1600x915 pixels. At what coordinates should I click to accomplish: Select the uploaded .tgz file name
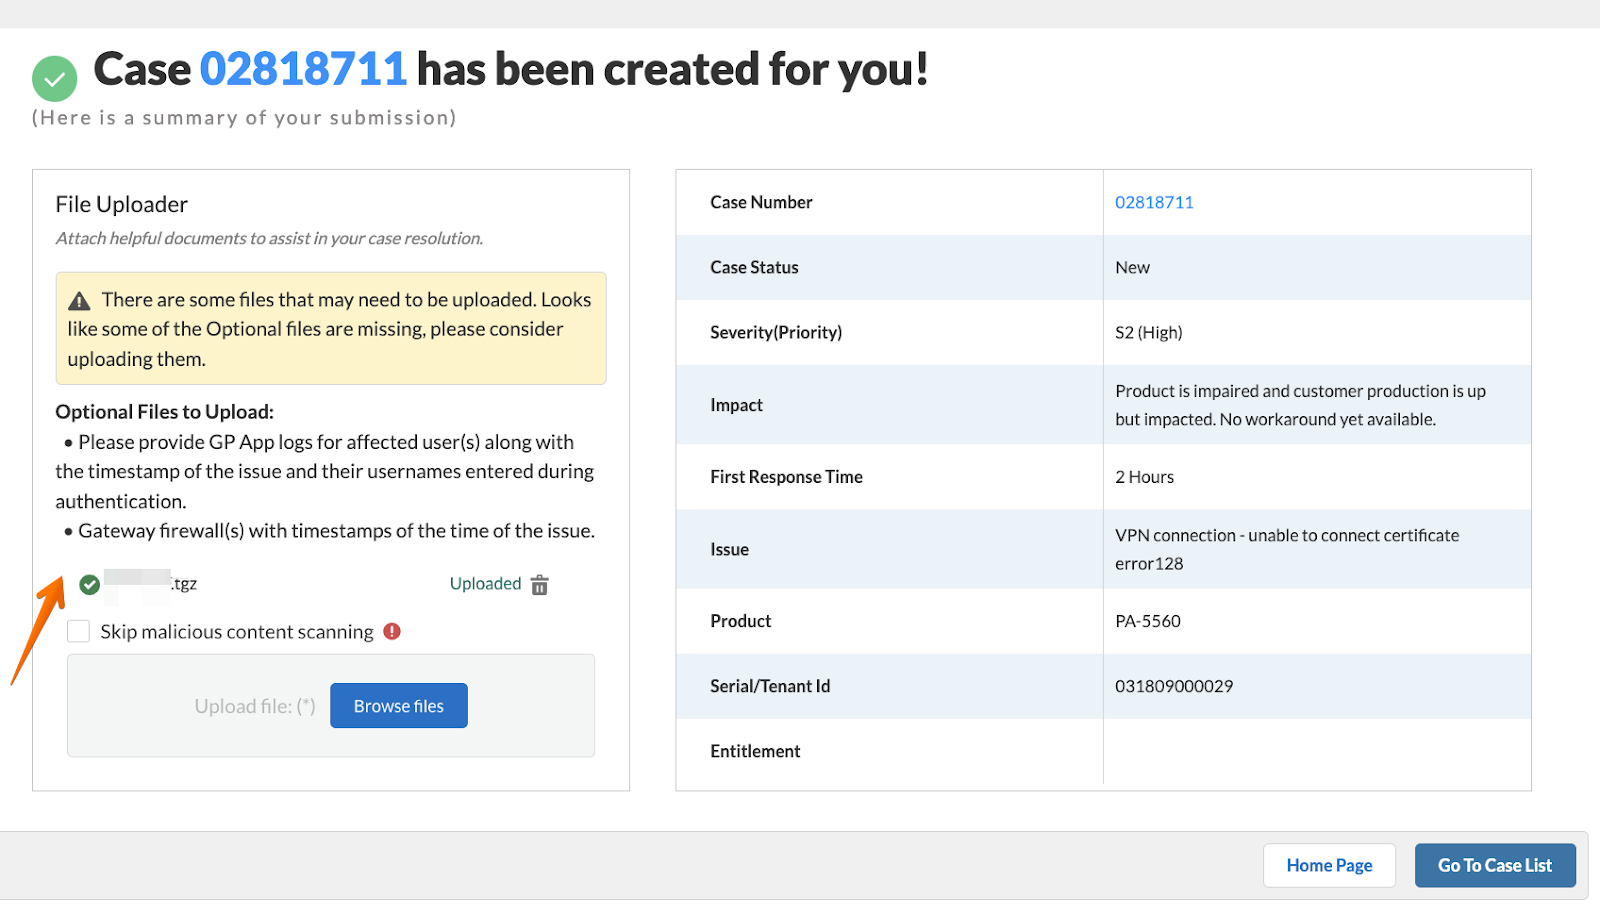pyautogui.click(x=152, y=584)
